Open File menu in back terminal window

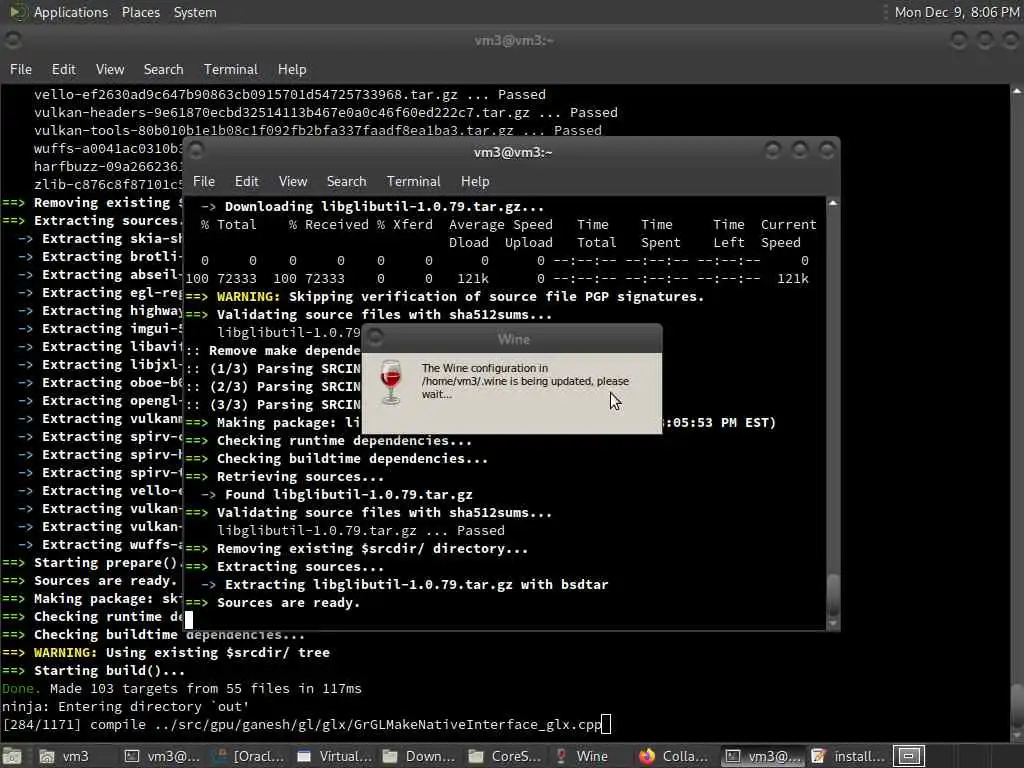(20, 69)
